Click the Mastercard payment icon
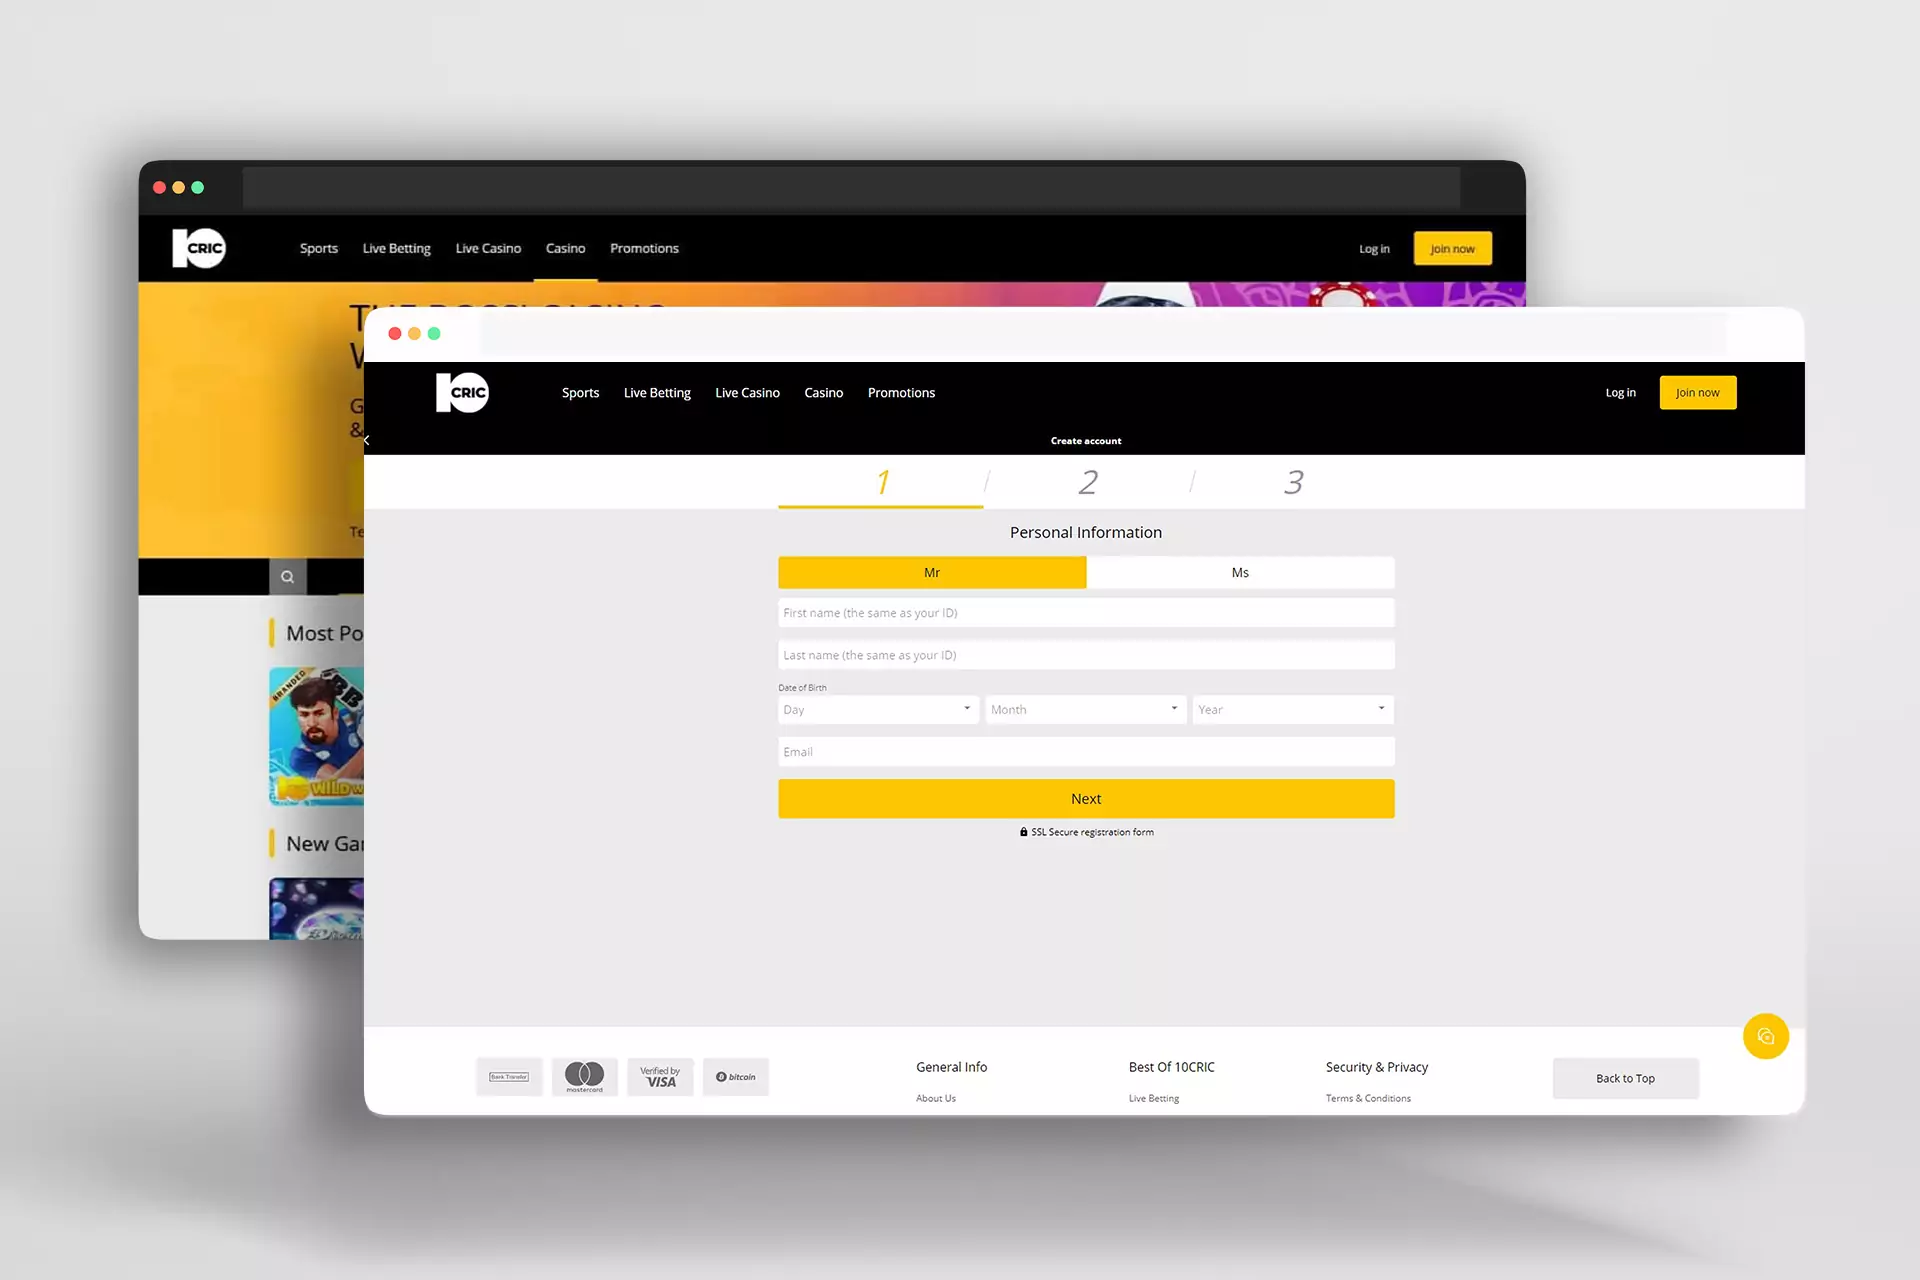The width and height of the screenshot is (1920, 1280). [x=583, y=1077]
